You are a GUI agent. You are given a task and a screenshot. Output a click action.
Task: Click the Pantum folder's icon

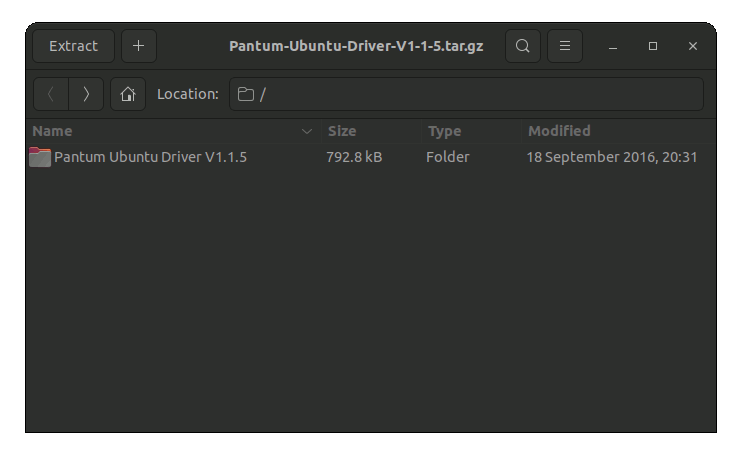pyautogui.click(x=40, y=157)
